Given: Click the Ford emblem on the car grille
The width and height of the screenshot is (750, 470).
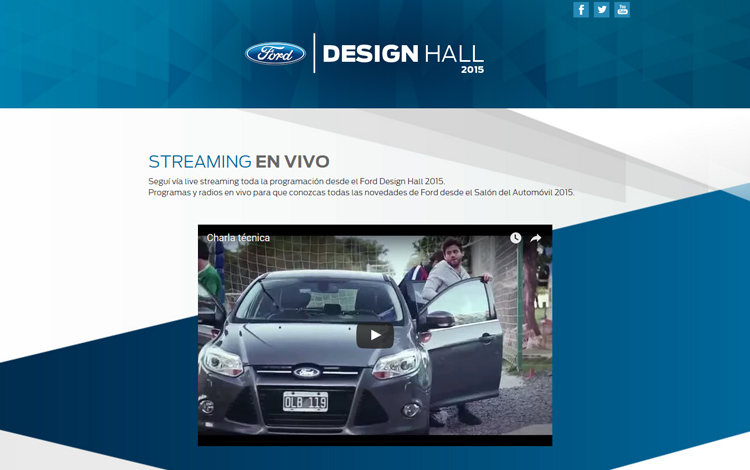Looking at the screenshot, I should coord(306,371).
